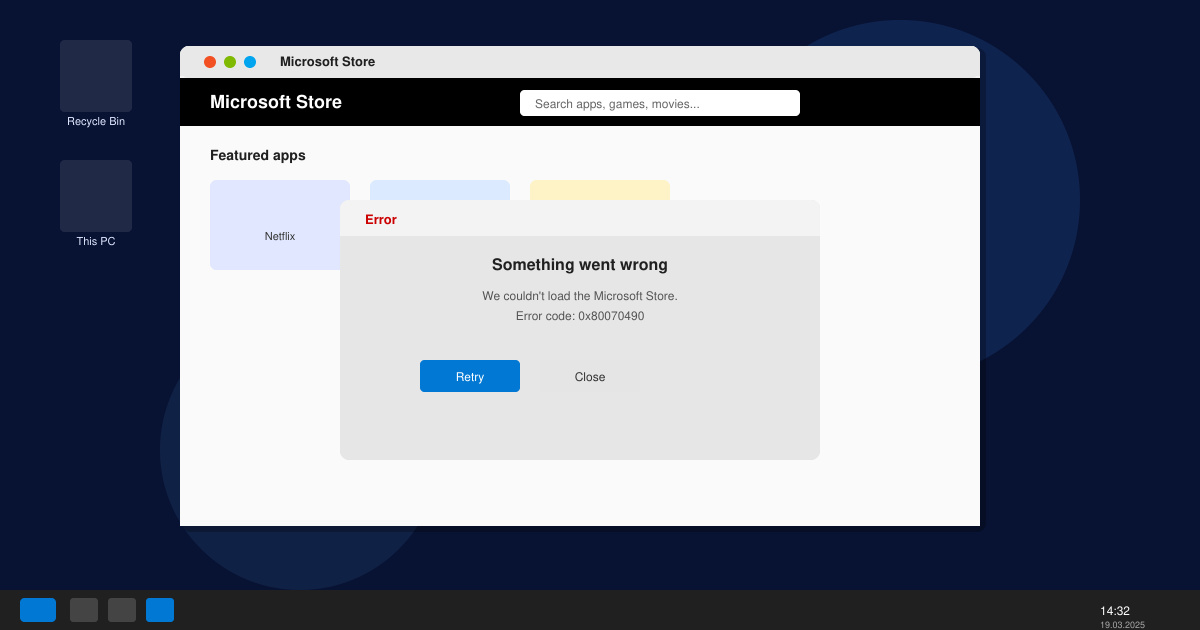Click the blue Start button on taskbar
The width and height of the screenshot is (1200, 630).
(x=38, y=610)
